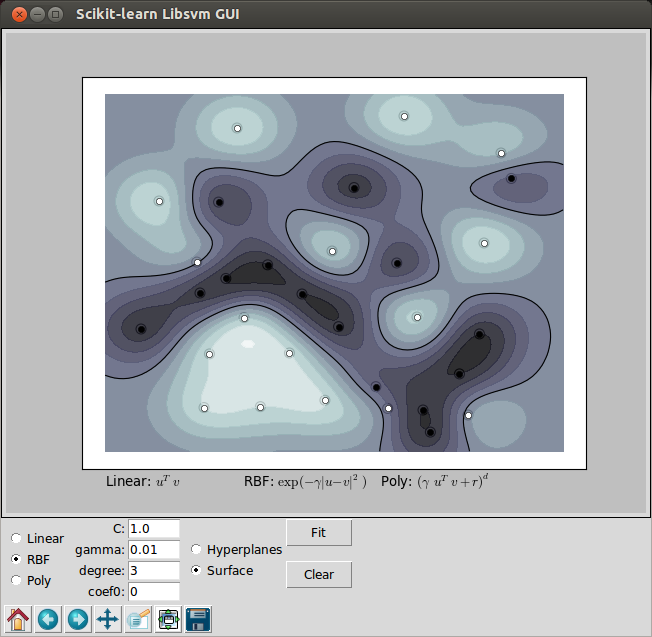652x637 pixels.
Task: Click the Poly kernel formula text
Action: click(435, 481)
